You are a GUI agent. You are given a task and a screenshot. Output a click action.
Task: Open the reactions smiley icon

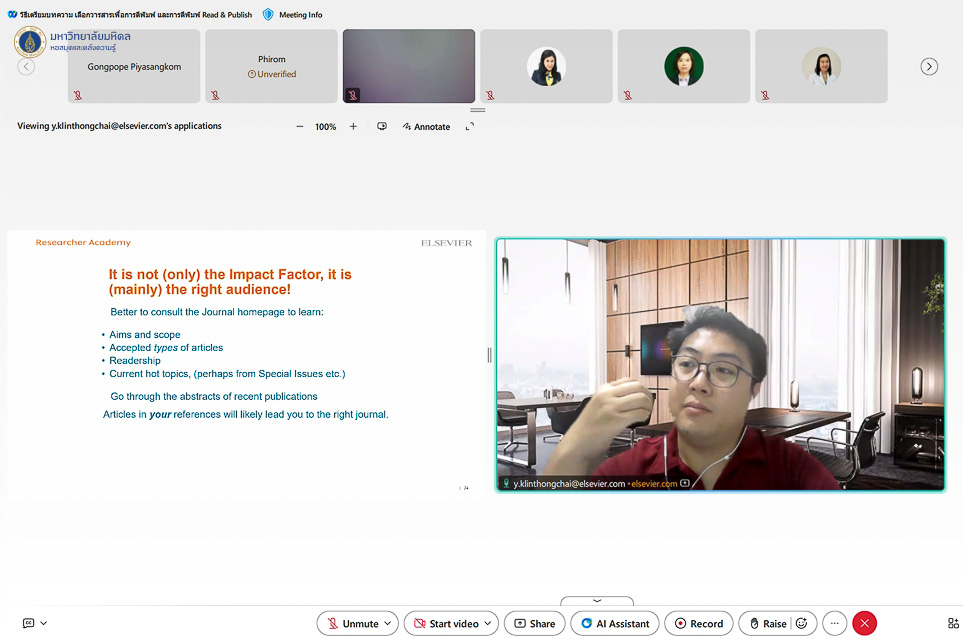click(x=801, y=623)
